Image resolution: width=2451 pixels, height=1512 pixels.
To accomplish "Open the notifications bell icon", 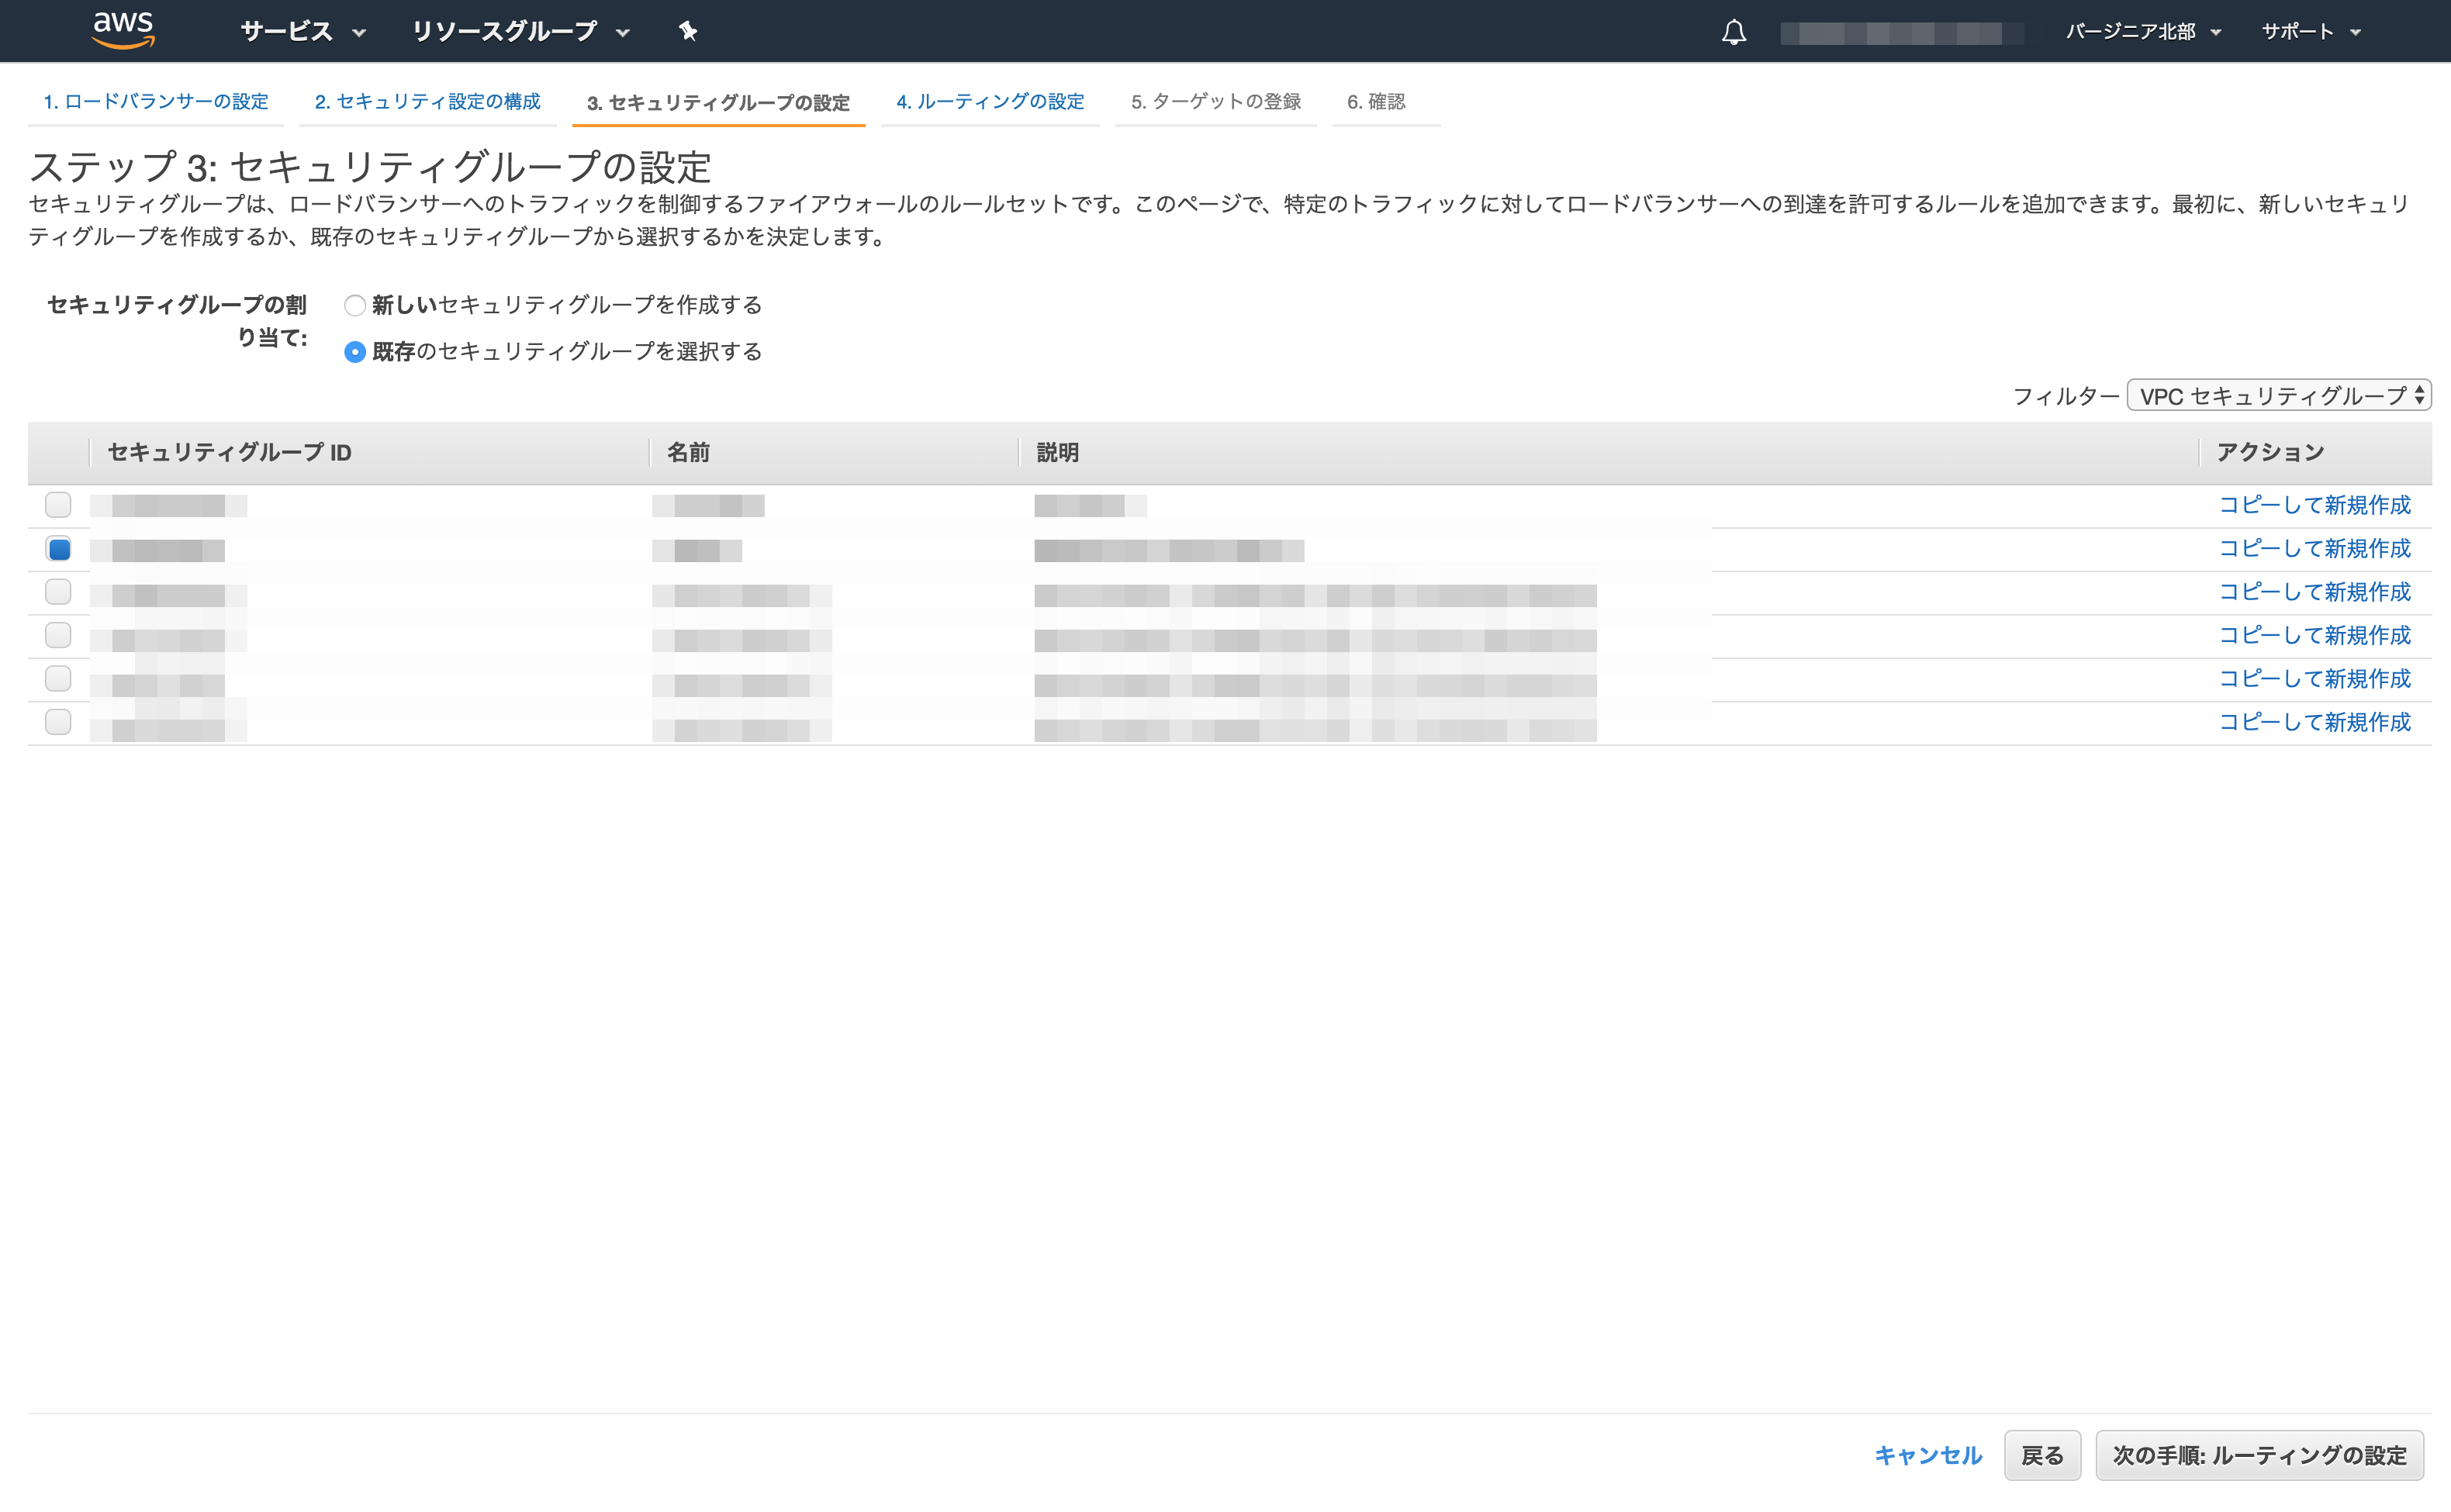I will (x=1733, y=32).
